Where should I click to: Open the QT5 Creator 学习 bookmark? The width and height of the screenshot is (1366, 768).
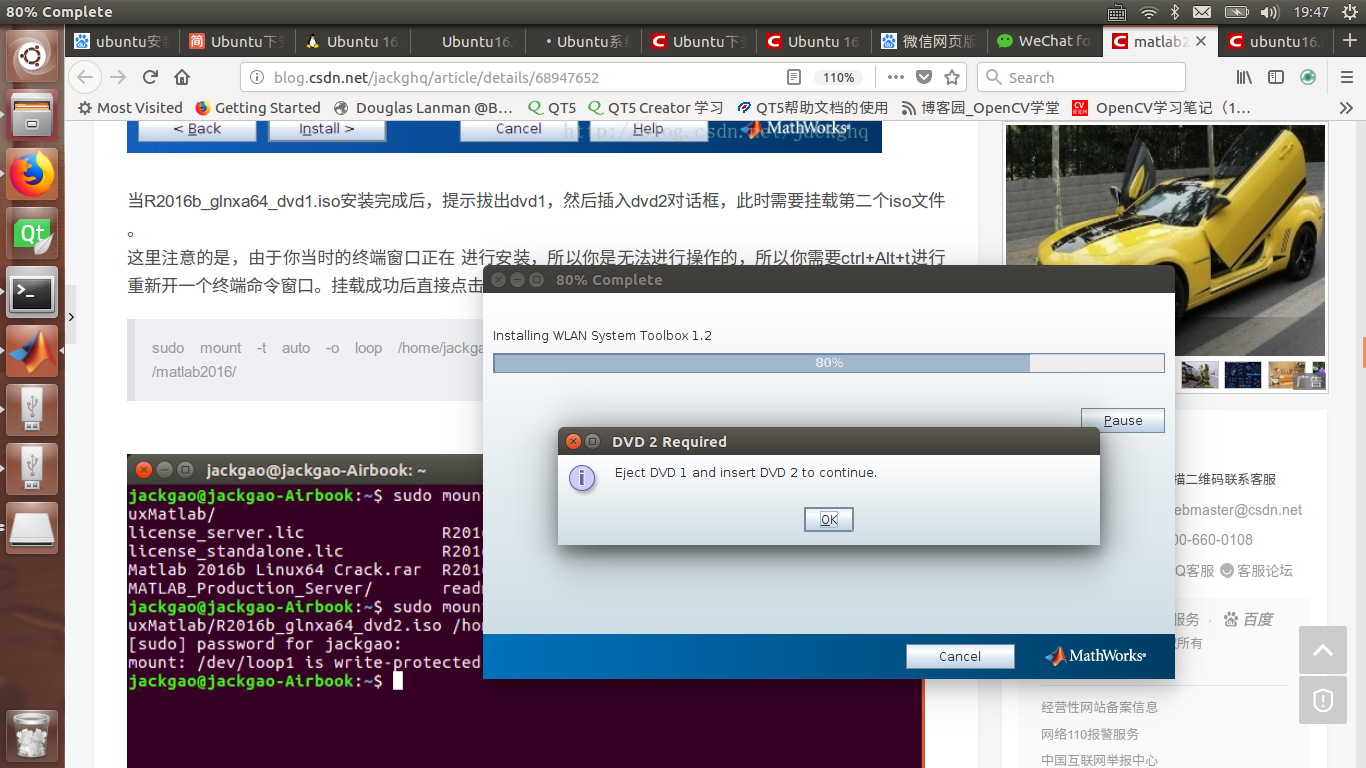(656, 108)
